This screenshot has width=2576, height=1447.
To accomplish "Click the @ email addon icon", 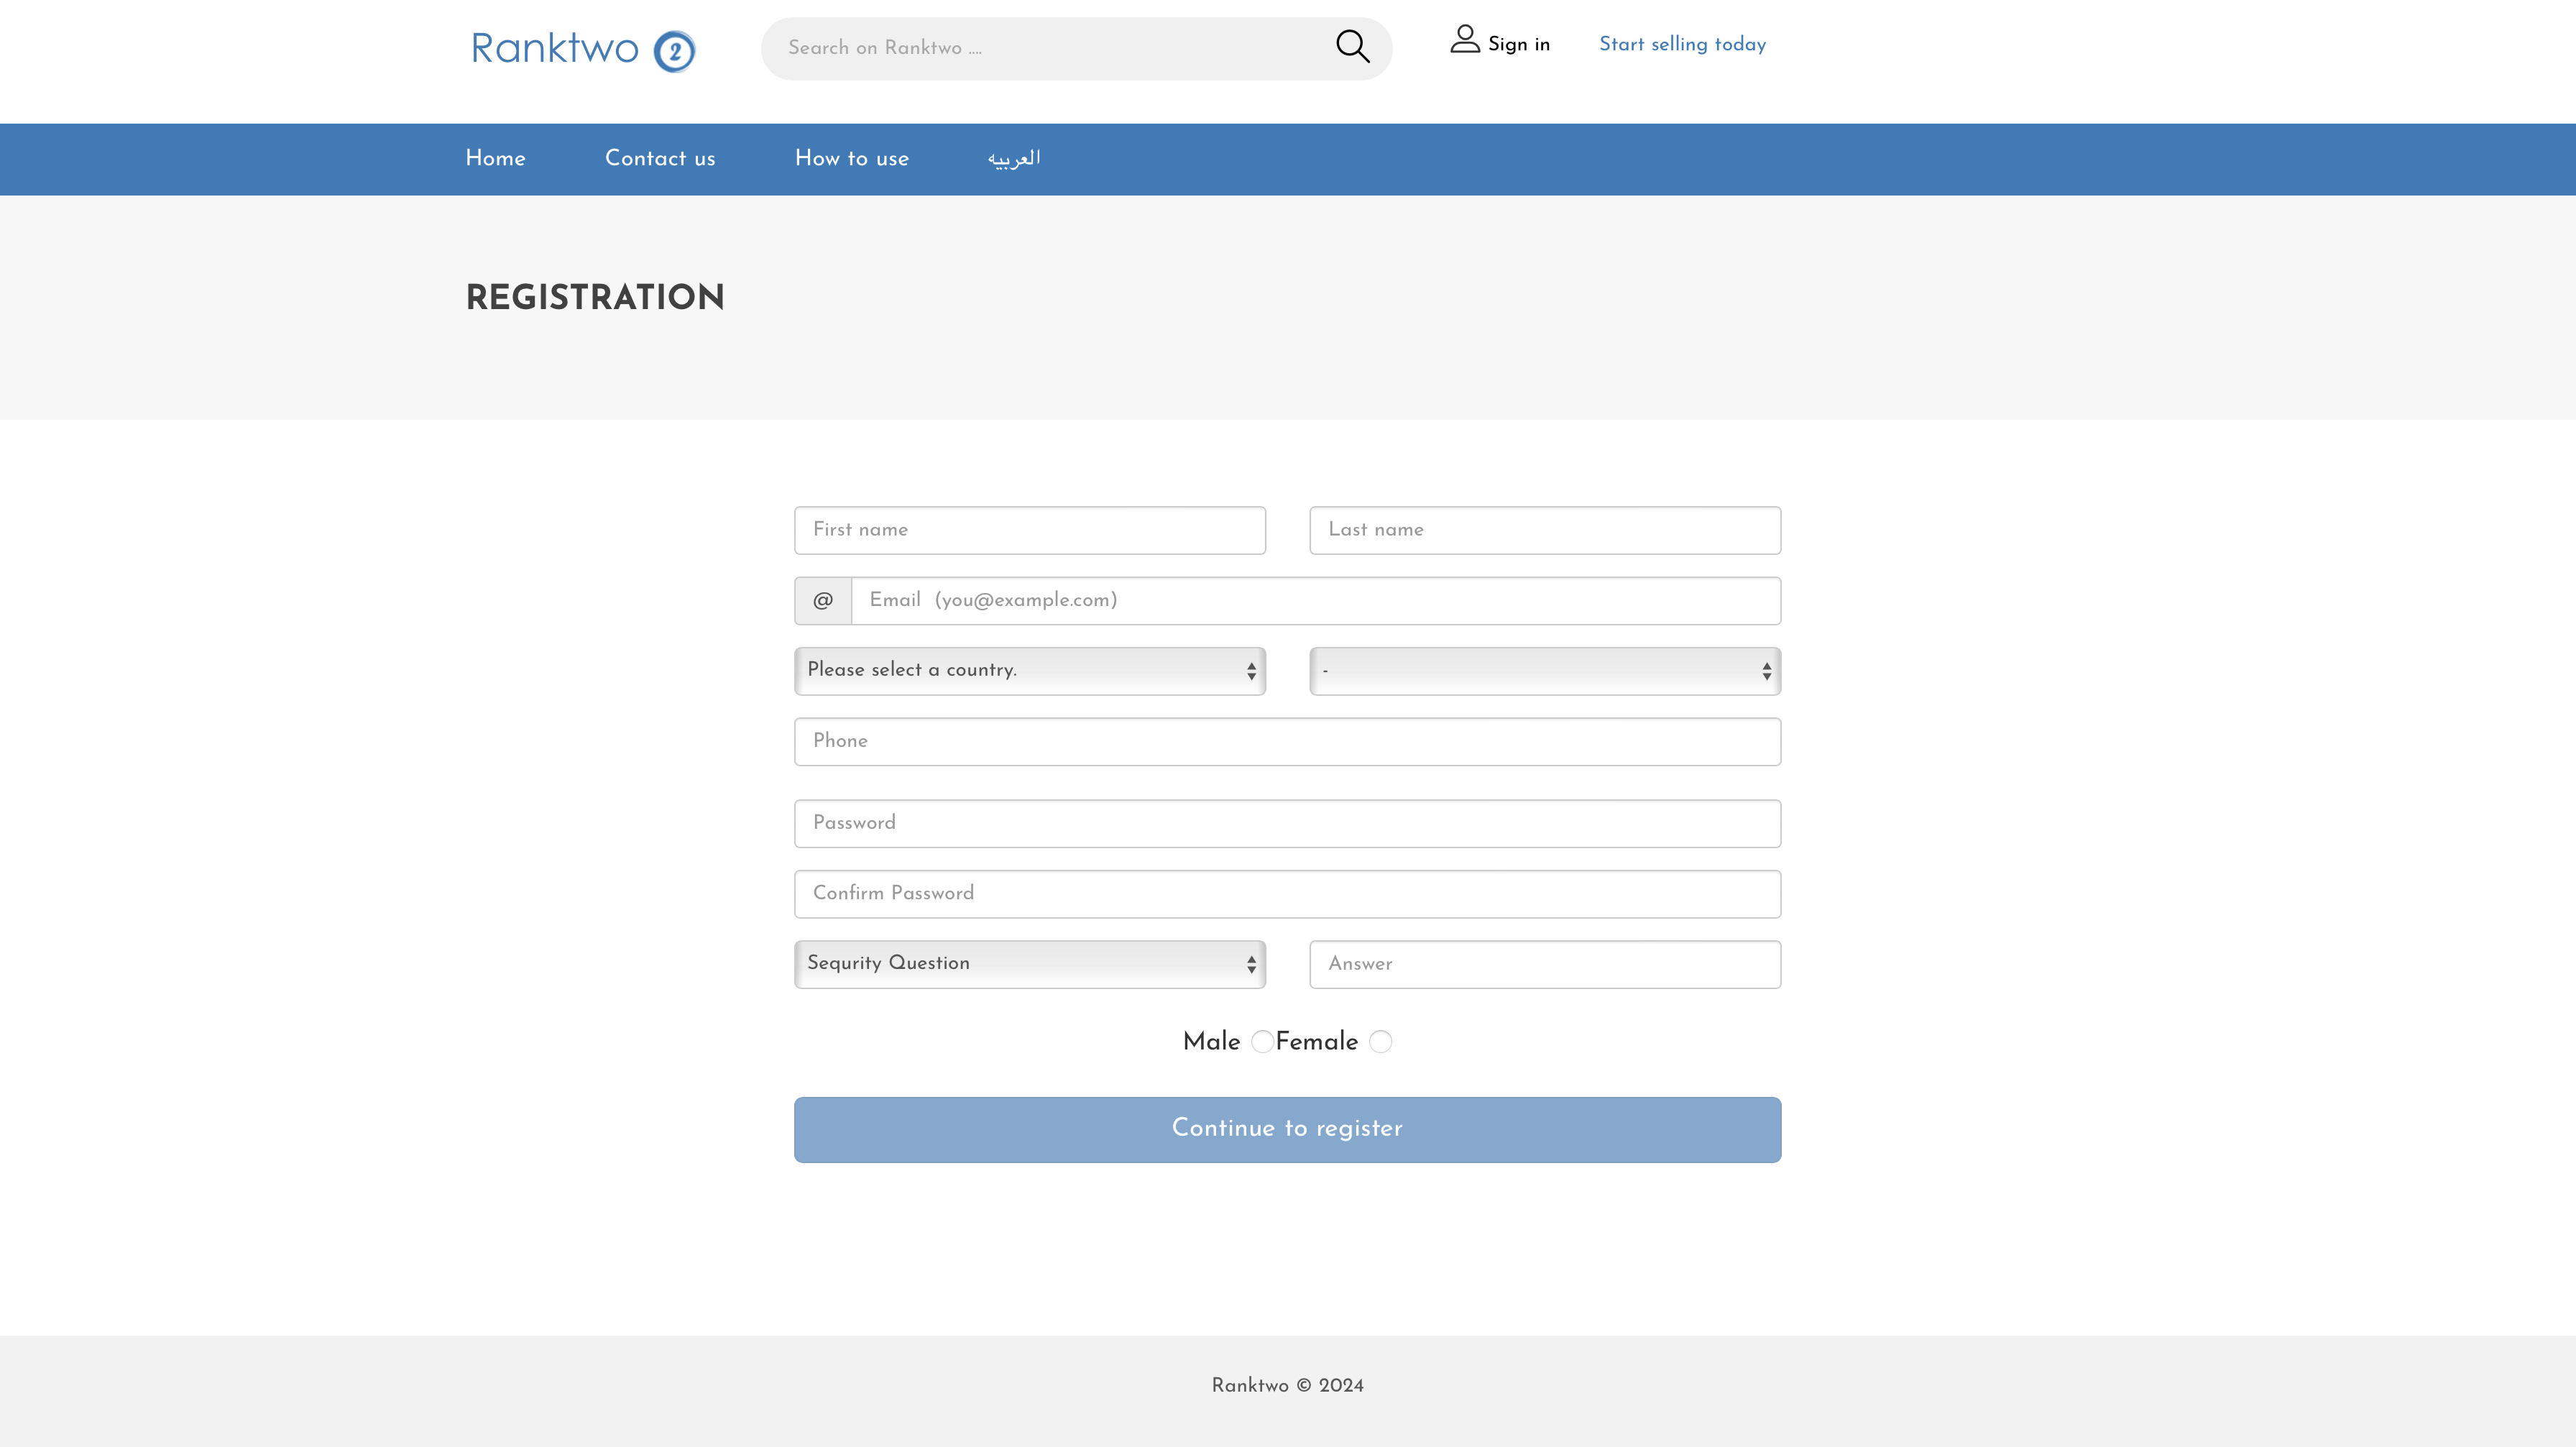I will click(x=823, y=601).
